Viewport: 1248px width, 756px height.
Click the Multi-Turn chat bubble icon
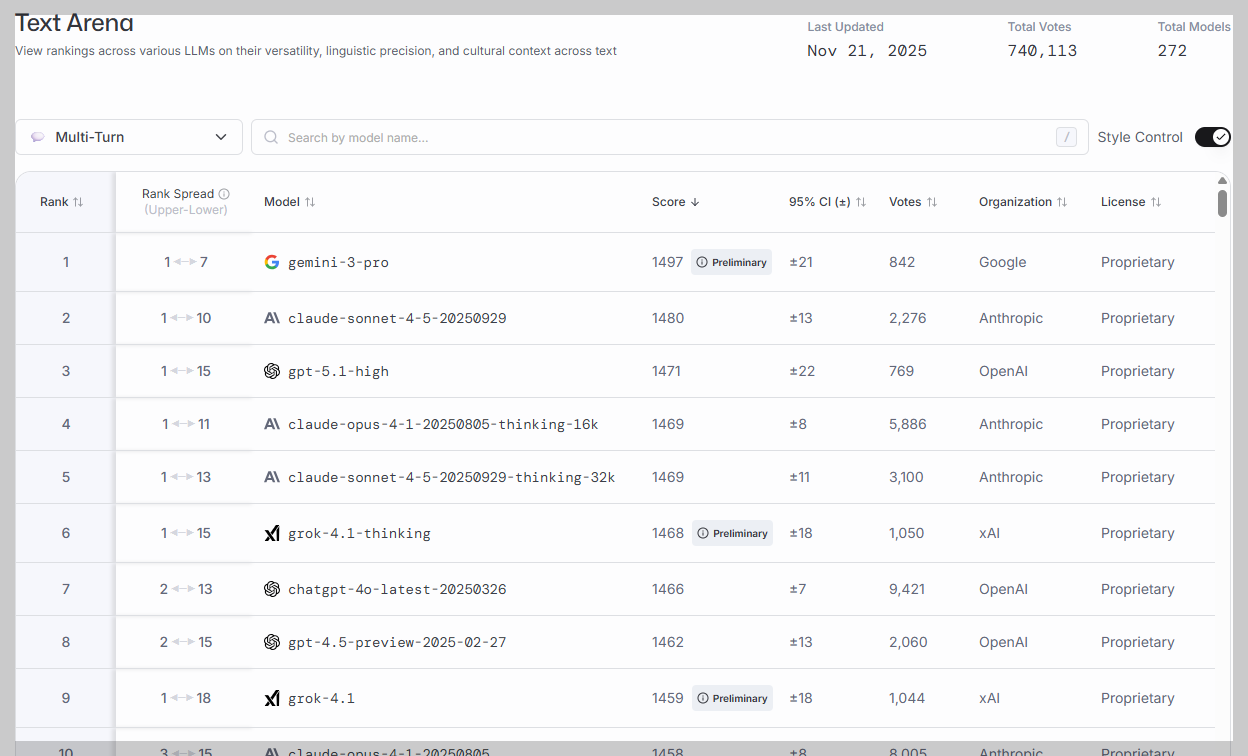tap(38, 137)
